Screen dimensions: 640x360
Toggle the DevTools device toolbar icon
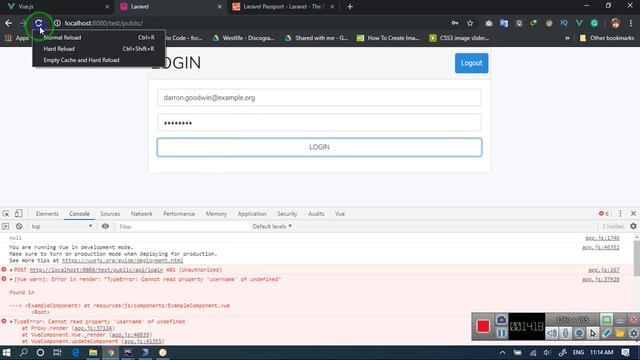[18, 213]
